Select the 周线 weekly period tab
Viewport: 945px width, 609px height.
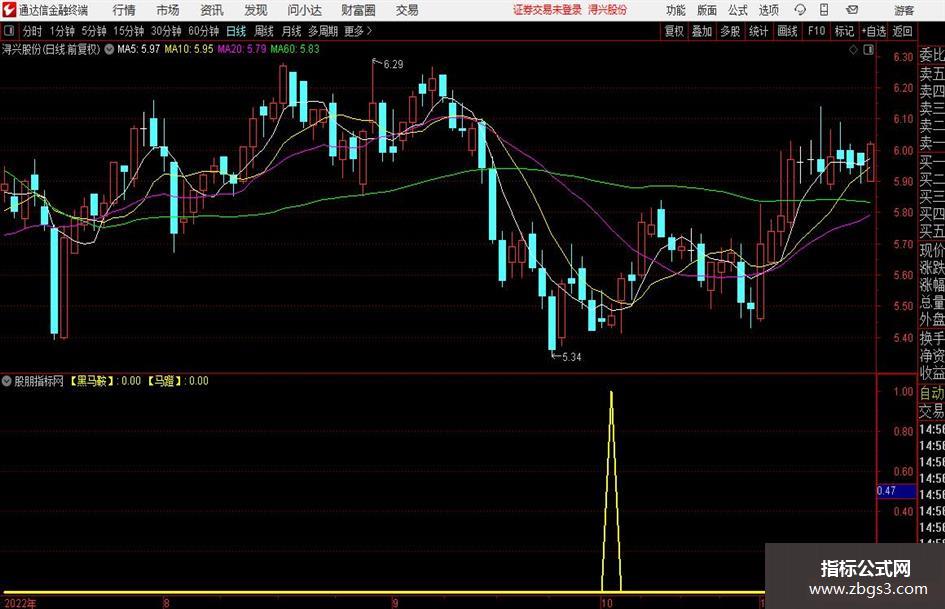tap(263, 31)
